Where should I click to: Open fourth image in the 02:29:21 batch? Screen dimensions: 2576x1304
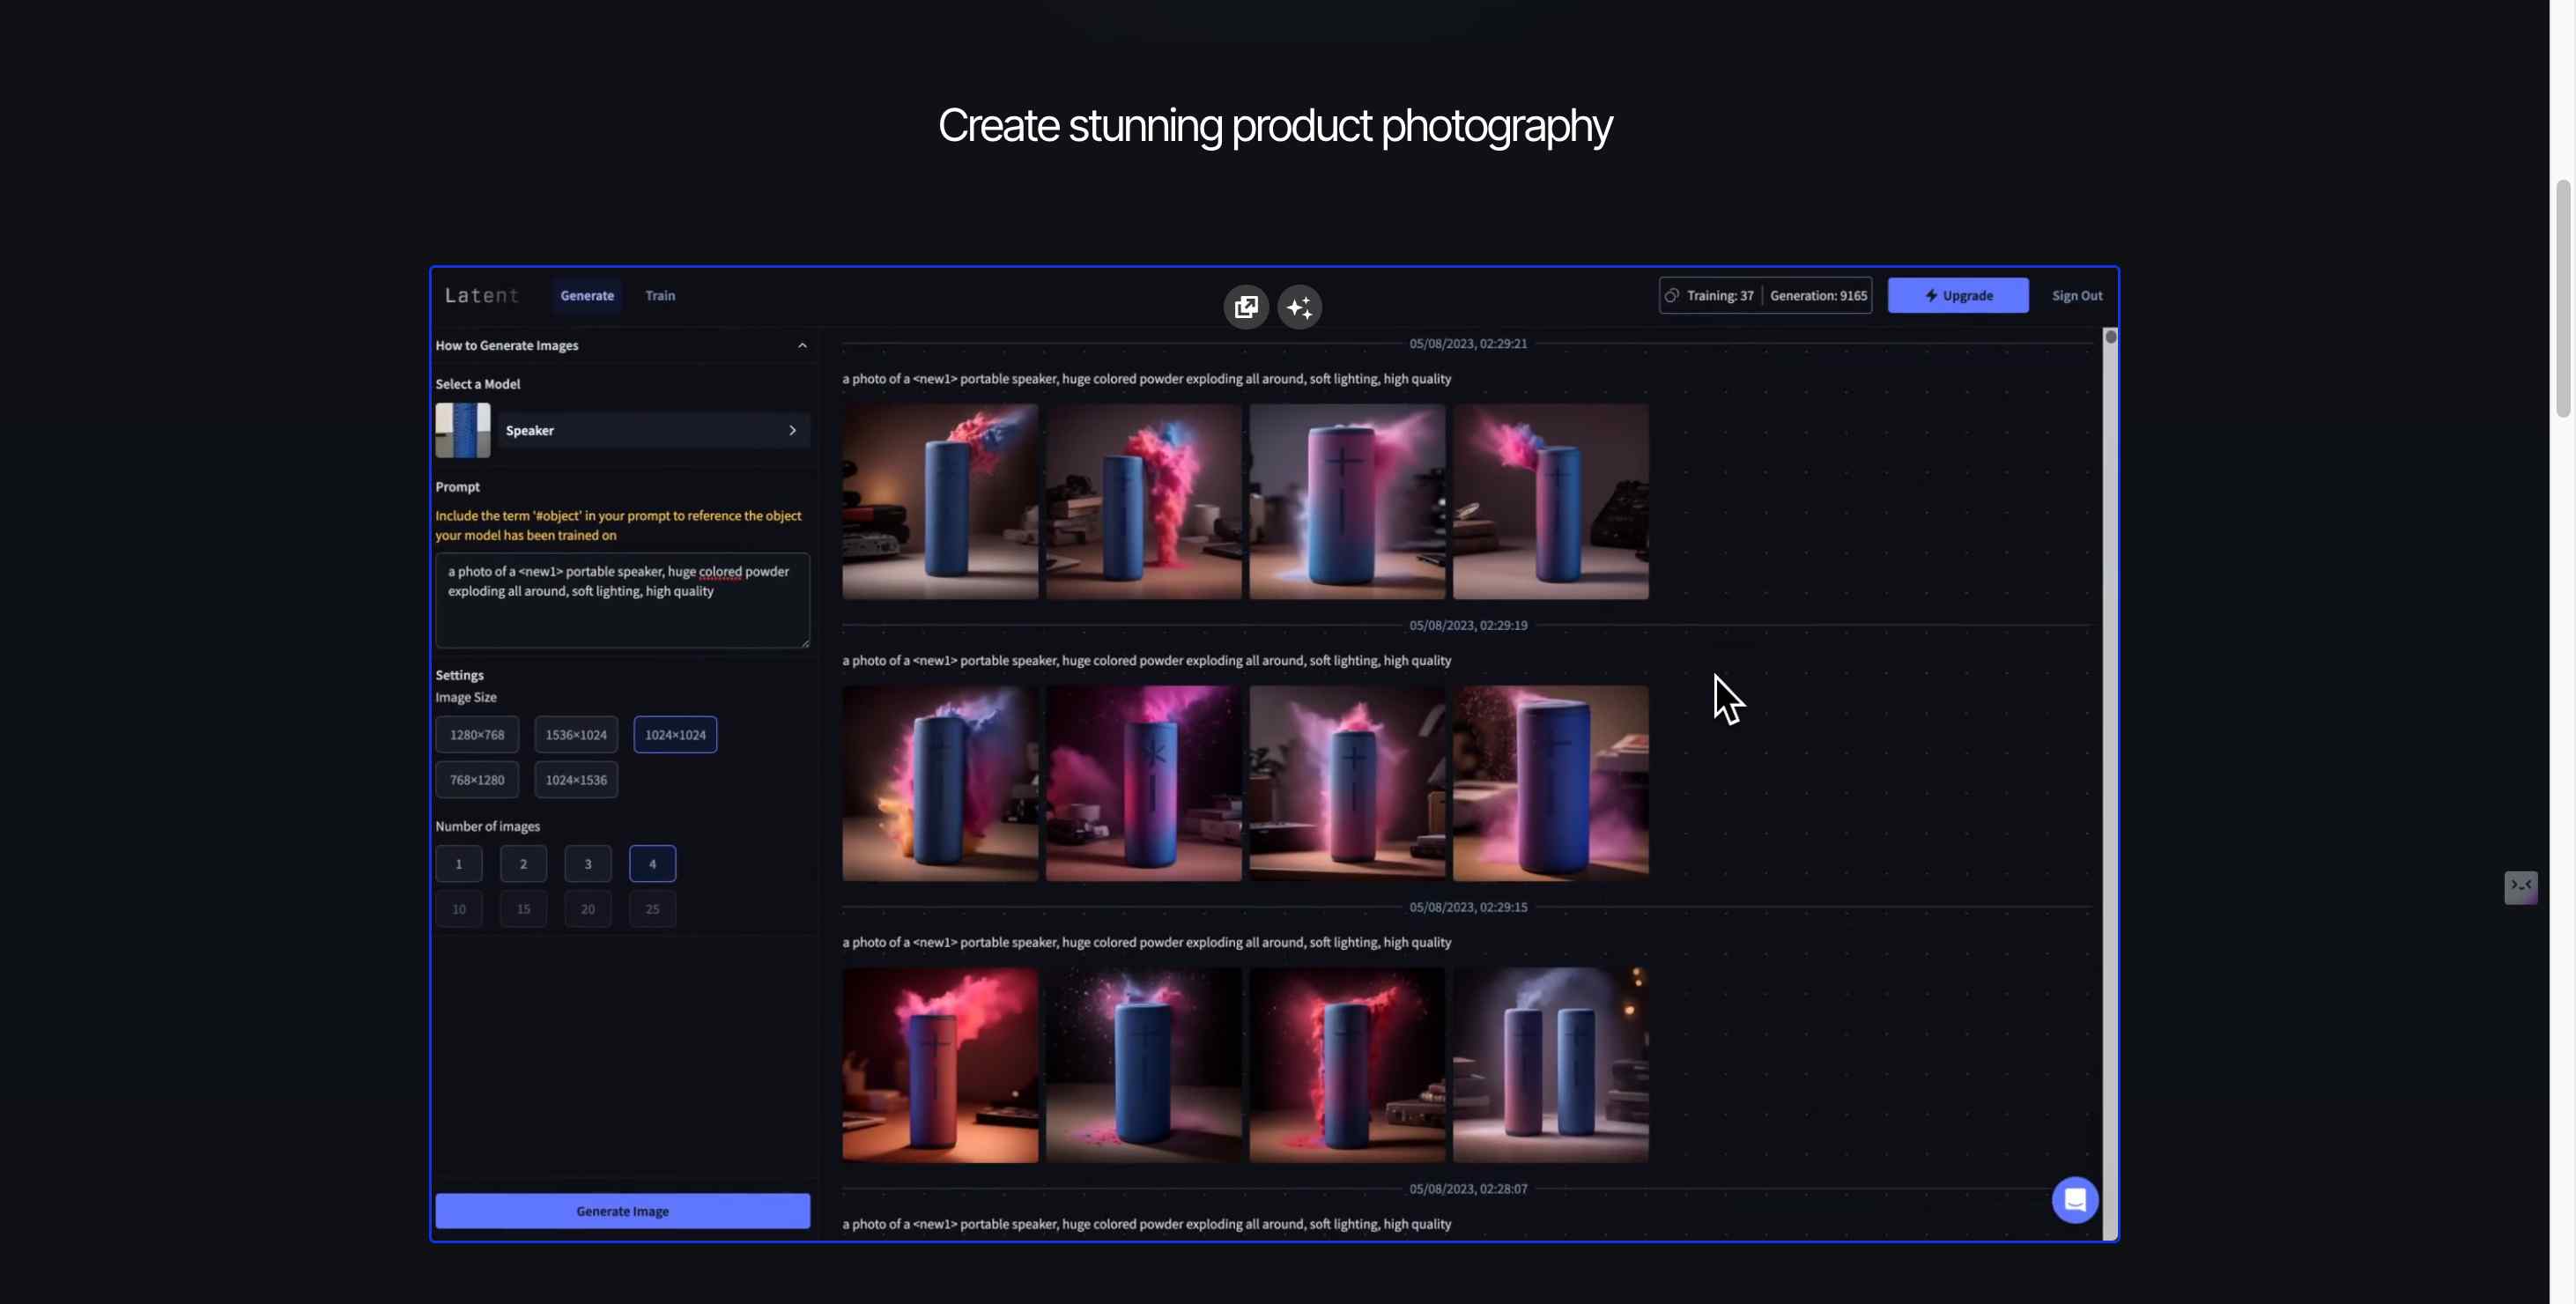pos(1551,501)
